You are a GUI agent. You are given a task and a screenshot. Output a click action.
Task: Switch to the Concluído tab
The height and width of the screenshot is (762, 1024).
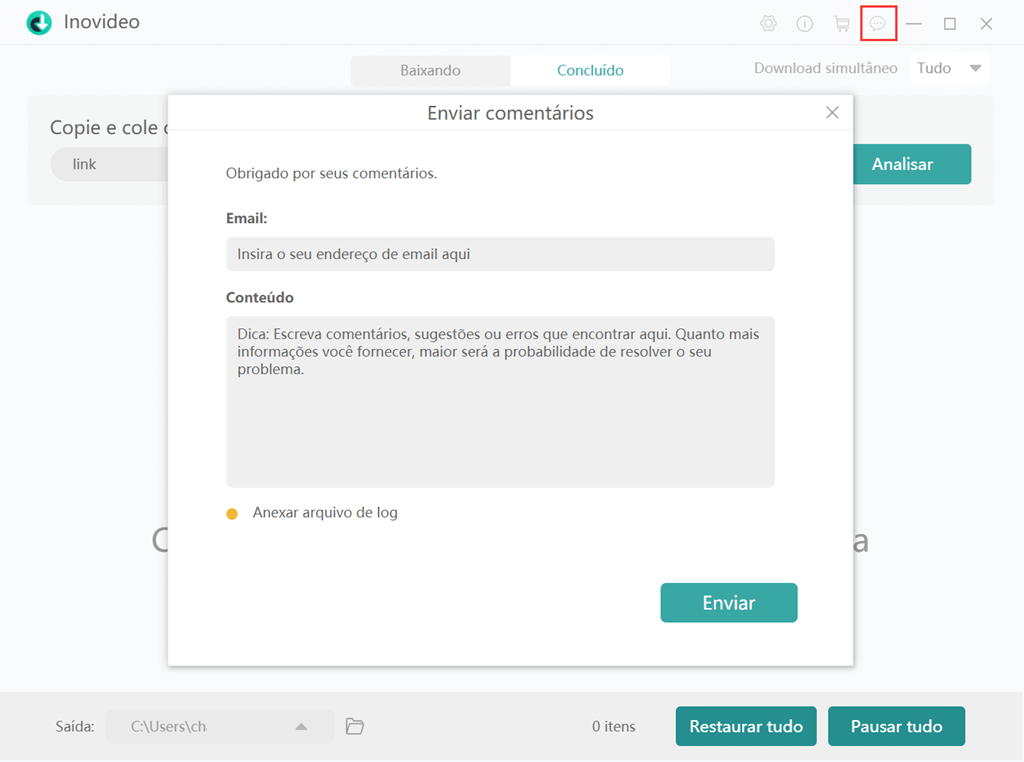tap(590, 71)
